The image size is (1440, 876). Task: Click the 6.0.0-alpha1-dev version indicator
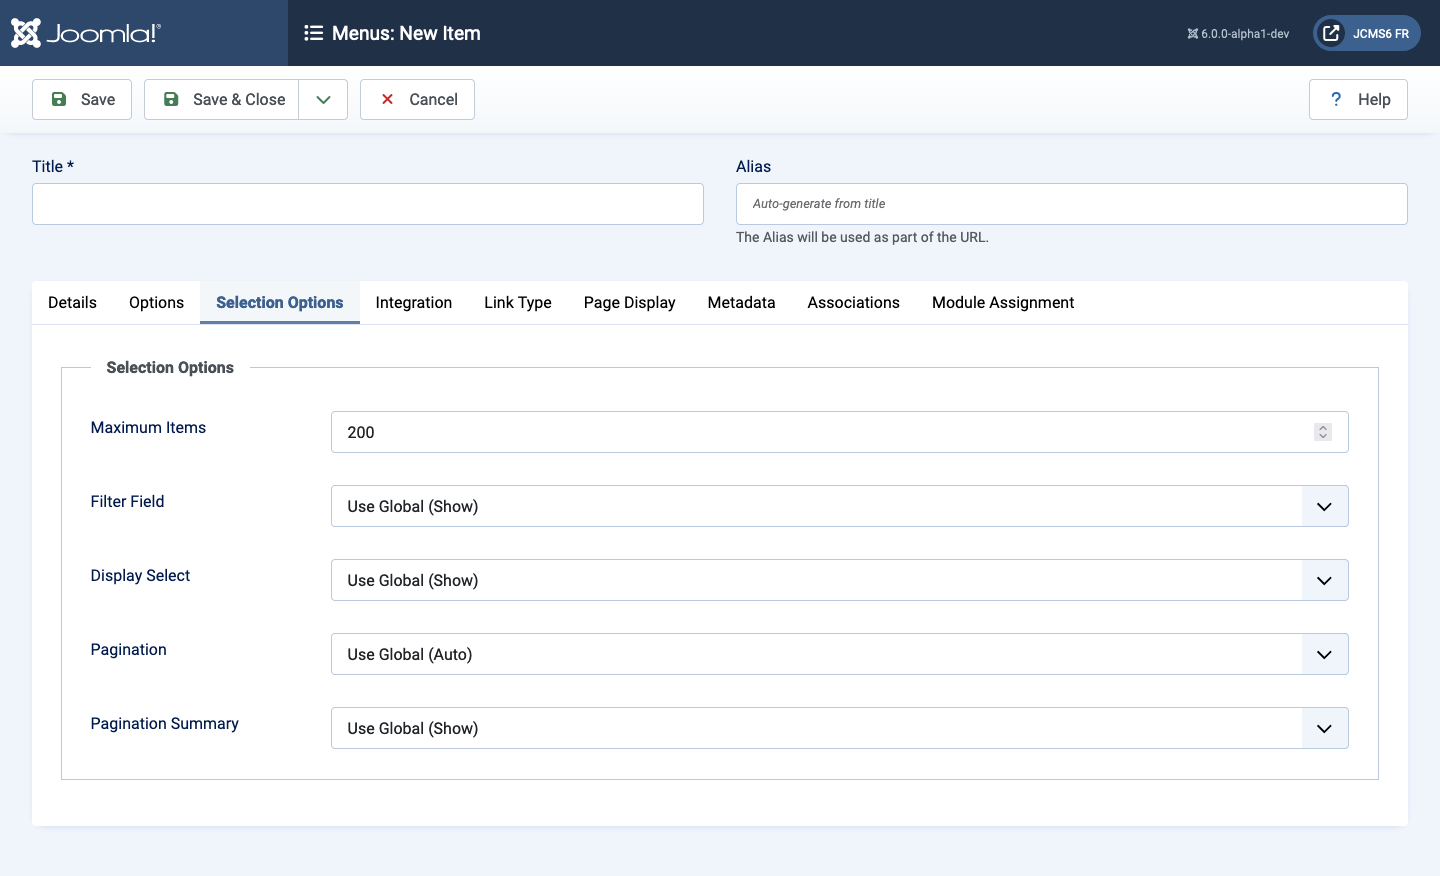click(x=1238, y=32)
